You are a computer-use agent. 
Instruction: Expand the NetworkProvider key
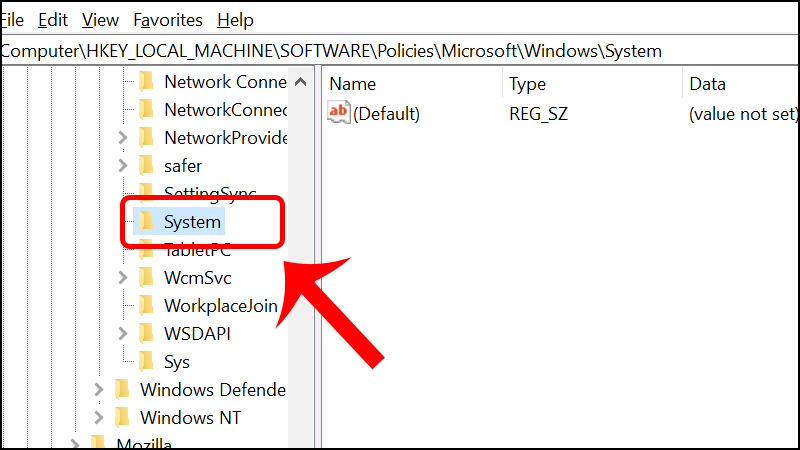click(122, 138)
